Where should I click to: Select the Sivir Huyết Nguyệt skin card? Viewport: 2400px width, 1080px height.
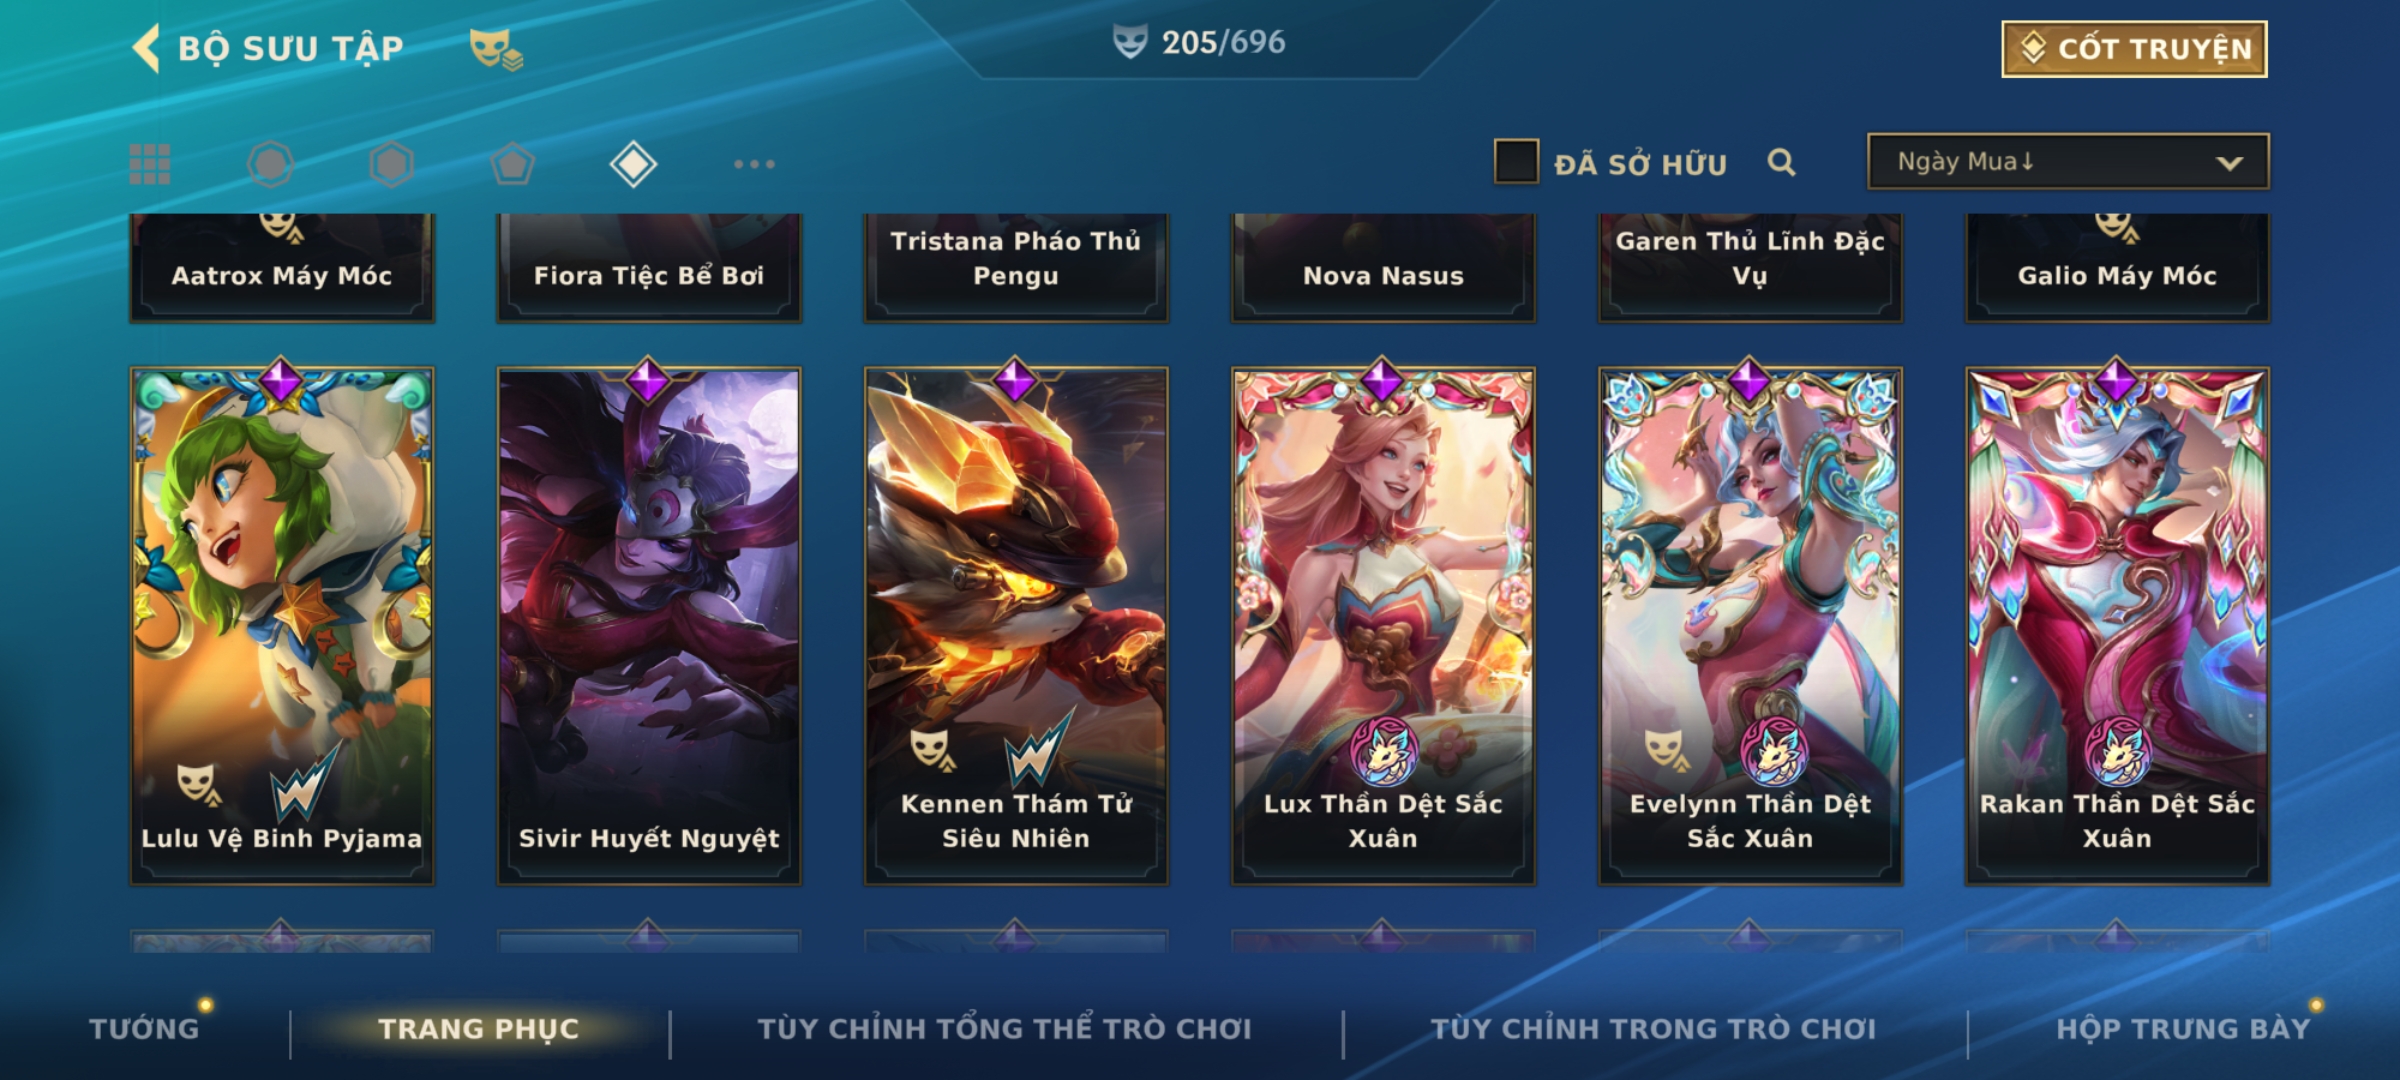(649, 625)
